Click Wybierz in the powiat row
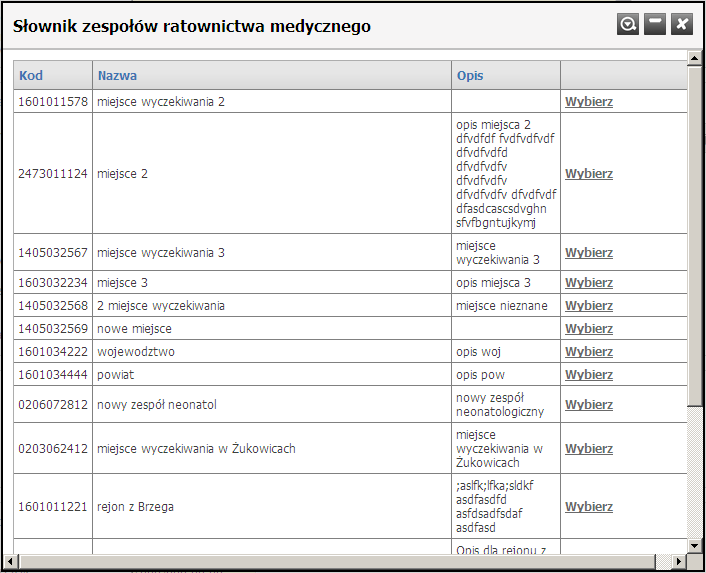This screenshot has height=573, width=706. [x=589, y=374]
